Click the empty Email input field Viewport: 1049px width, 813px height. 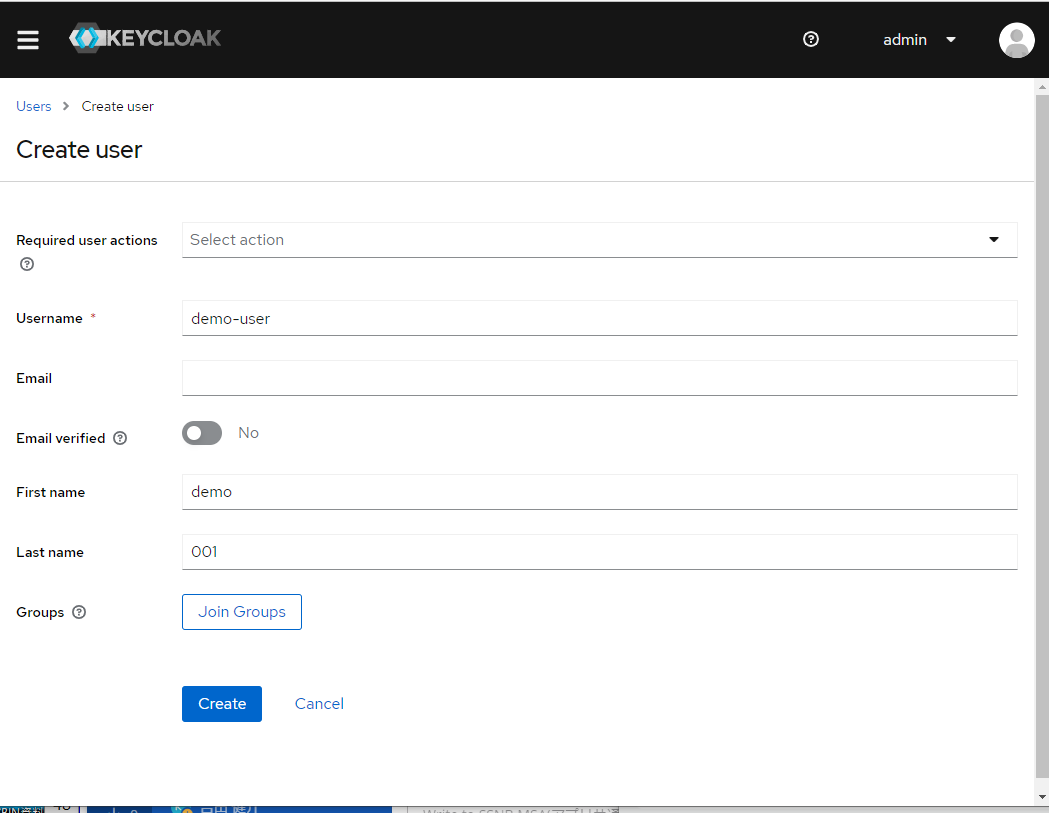[x=600, y=378]
